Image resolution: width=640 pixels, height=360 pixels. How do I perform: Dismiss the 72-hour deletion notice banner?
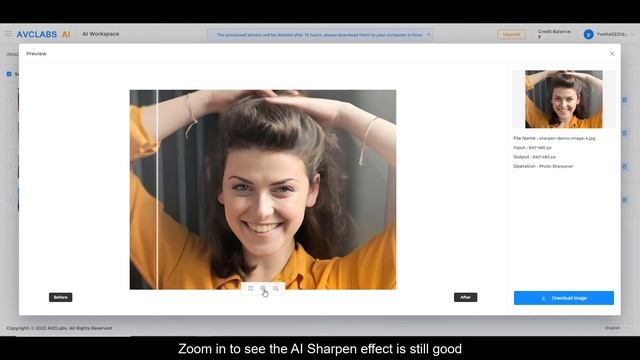pos(429,35)
